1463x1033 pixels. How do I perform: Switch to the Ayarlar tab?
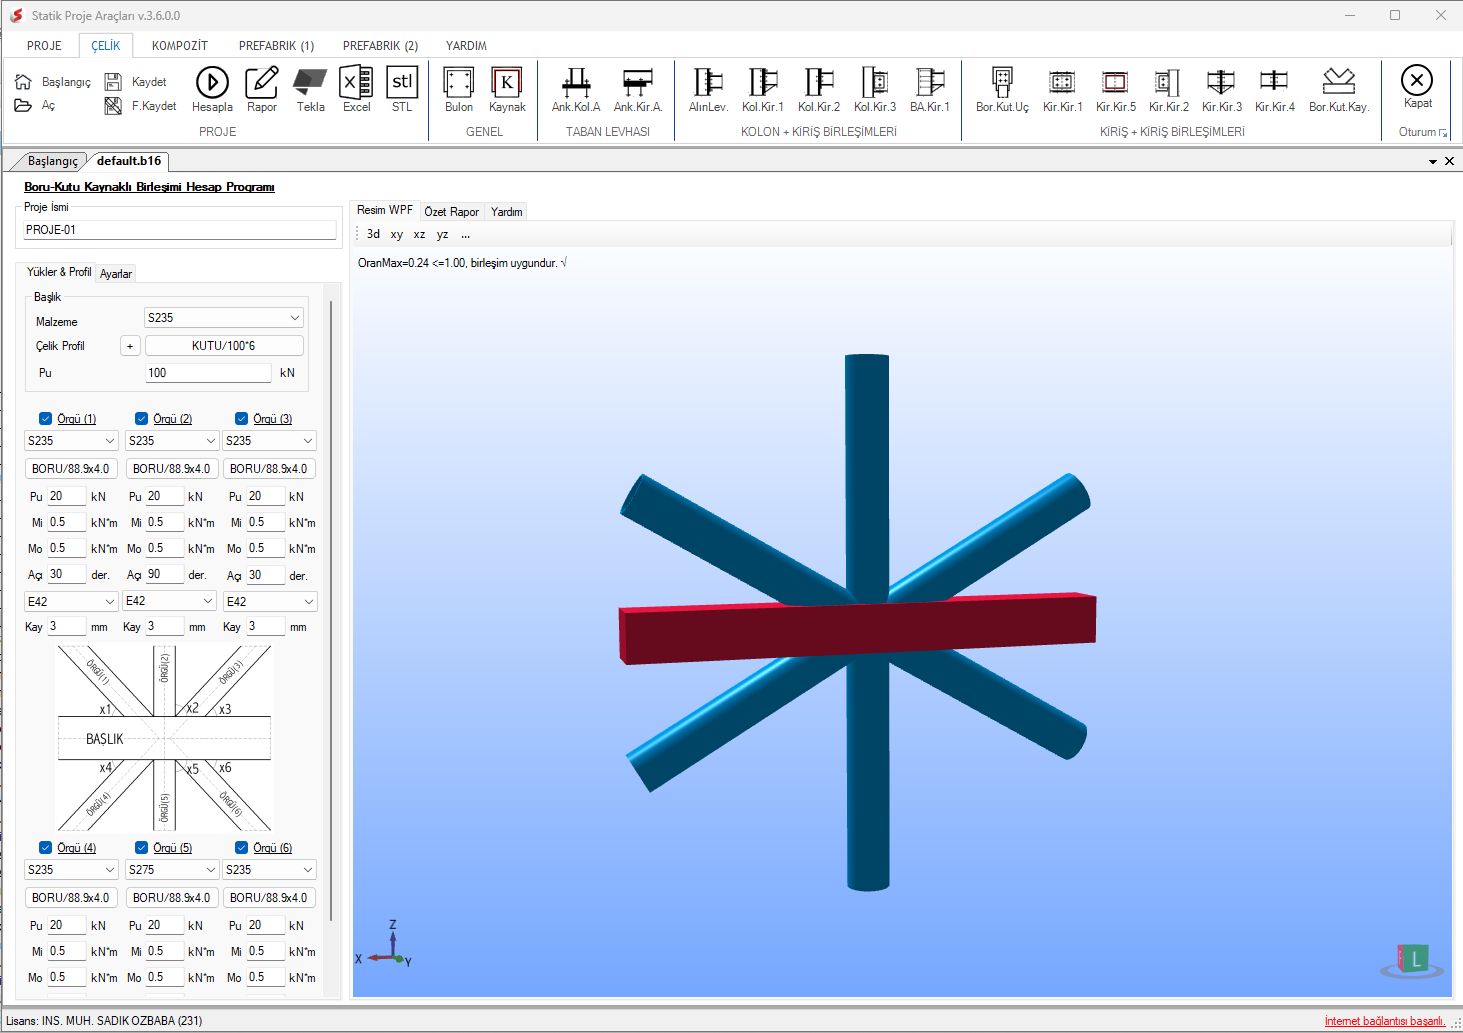[x=116, y=273]
